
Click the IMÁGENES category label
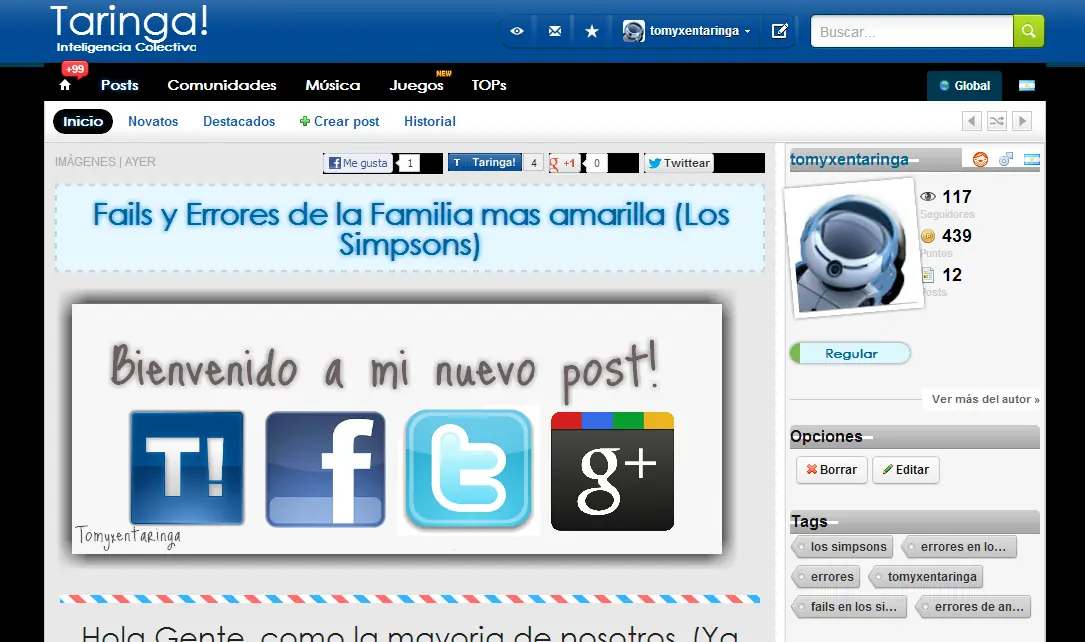(x=85, y=162)
